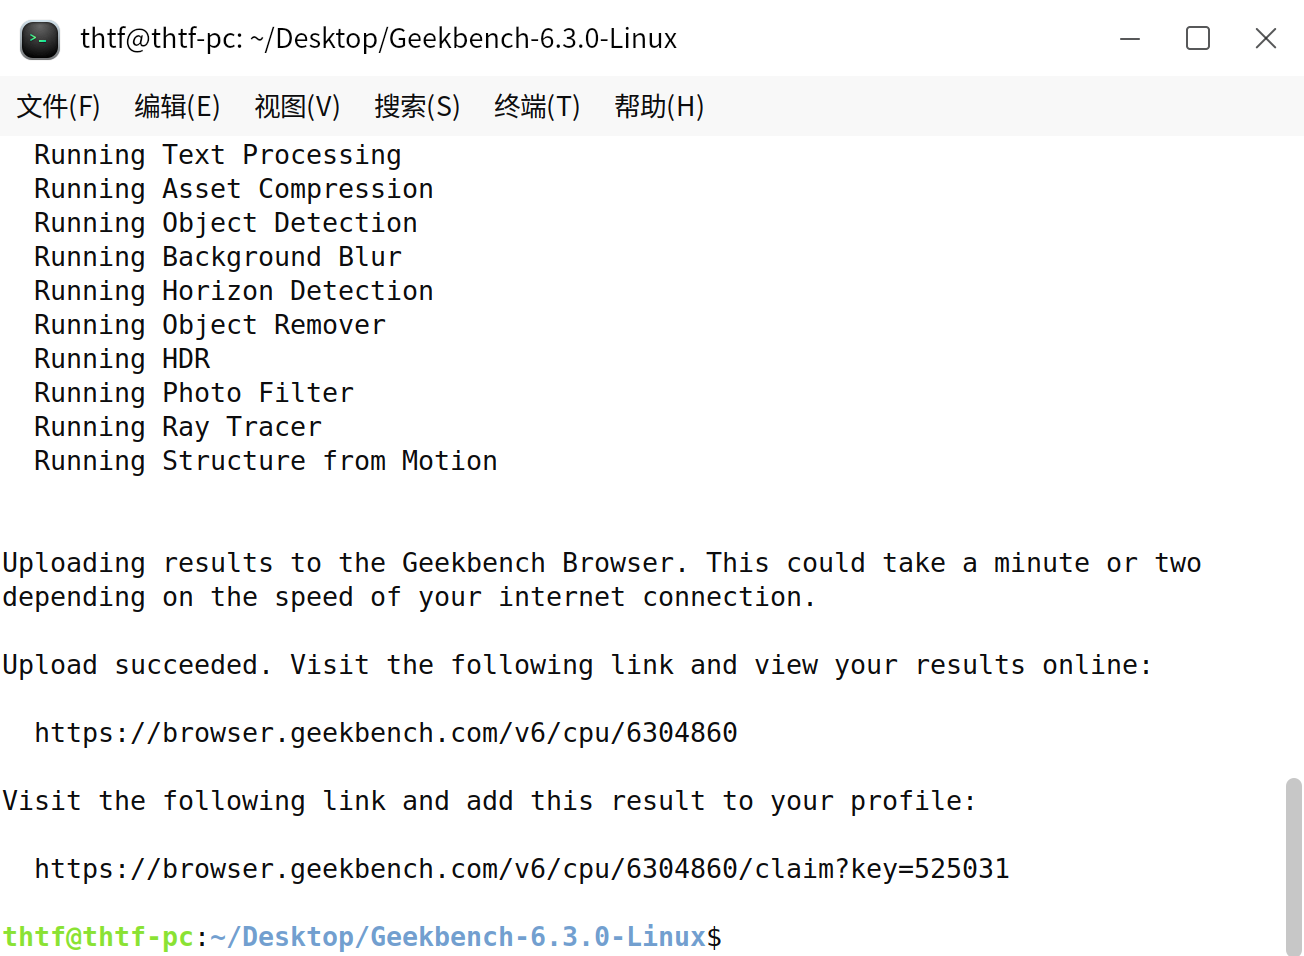Close the terminal window

tap(1266, 39)
